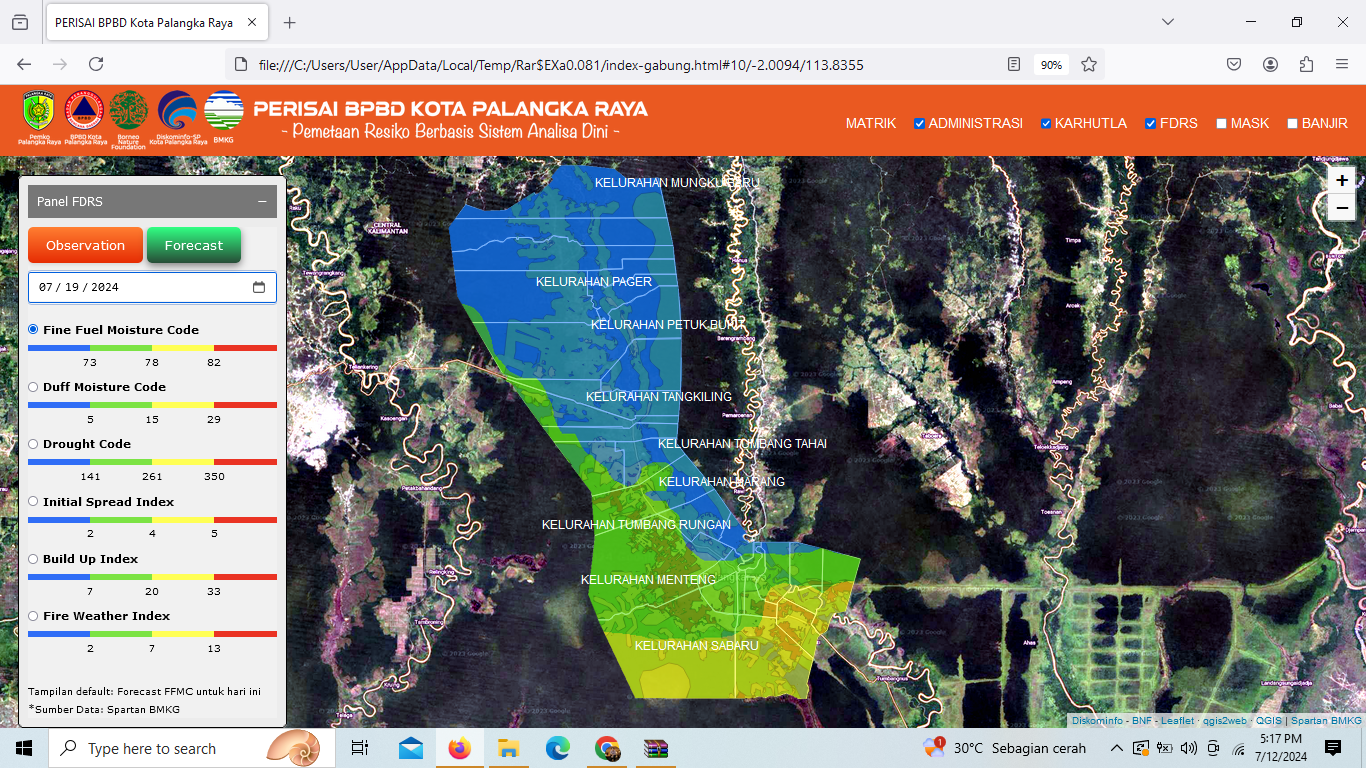The image size is (1366, 768).
Task: Open the calendar date picker icon
Action: [259, 287]
